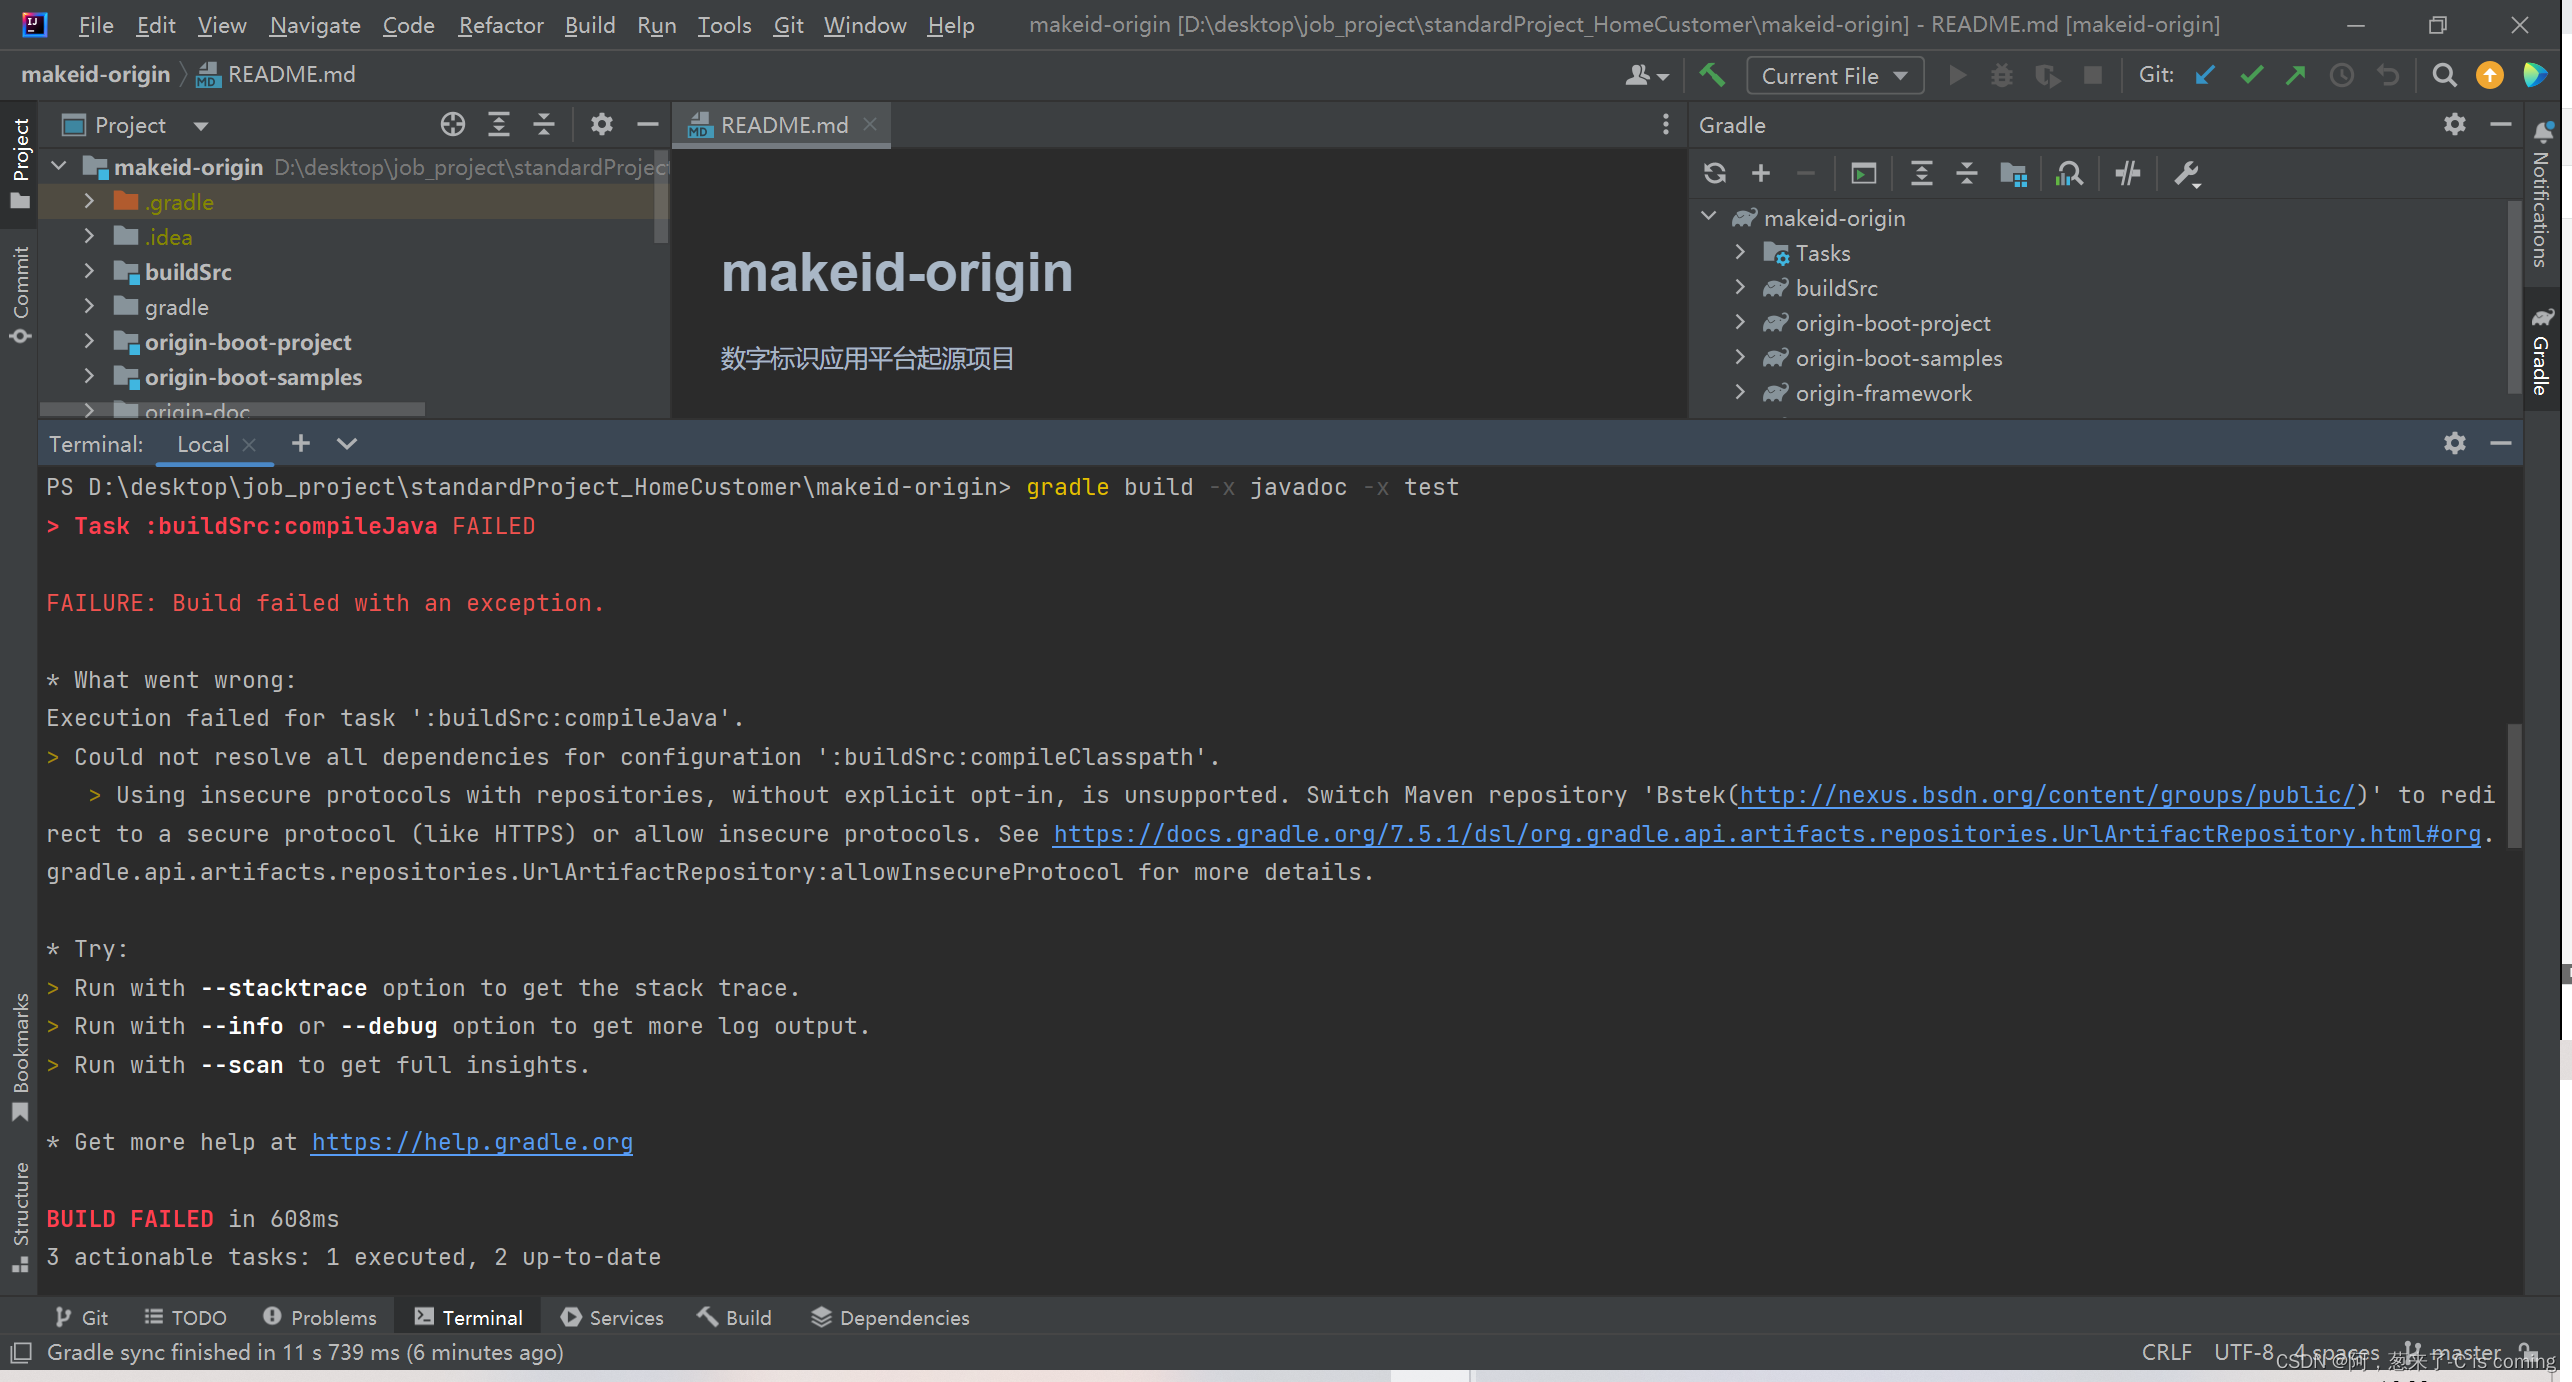Click Git push arrow icon
Screen dimensions: 2572x1382
(2296, 75)
